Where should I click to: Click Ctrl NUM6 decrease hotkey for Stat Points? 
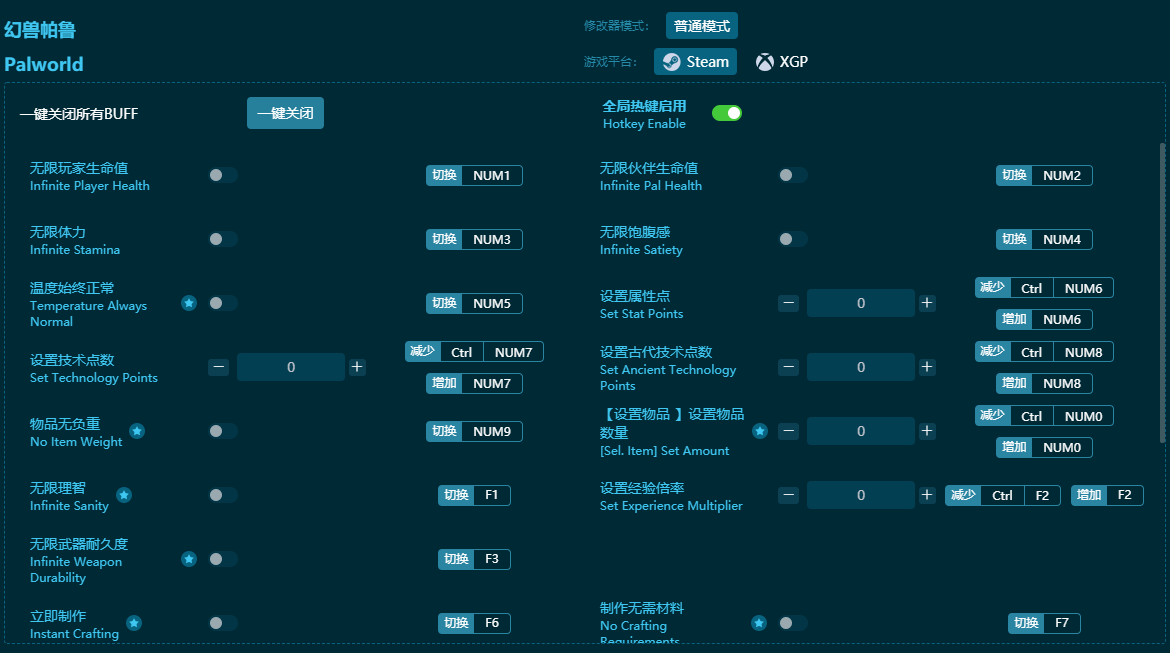pos(1044,288)
